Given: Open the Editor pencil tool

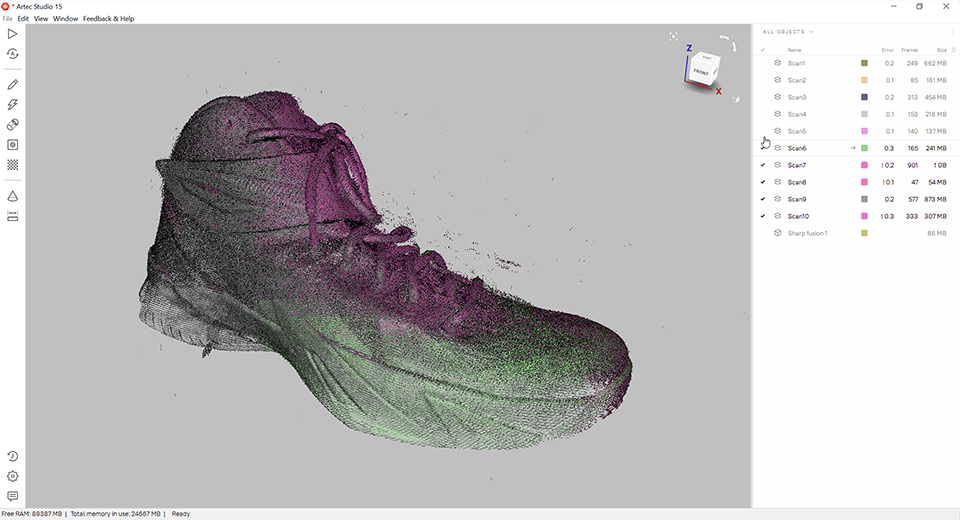Looking at the screenshot, I should click(12, 85).
